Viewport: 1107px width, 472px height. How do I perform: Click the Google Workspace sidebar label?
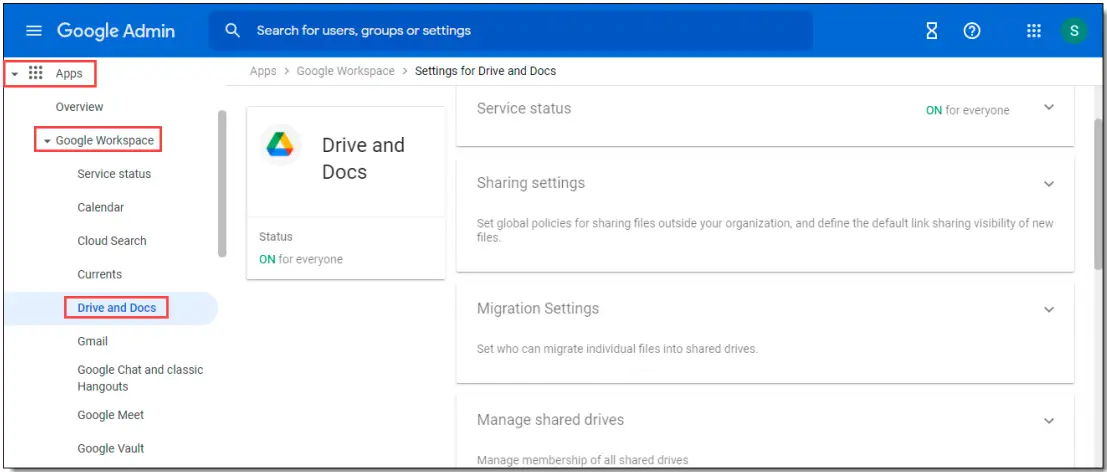tap(104, 140)
